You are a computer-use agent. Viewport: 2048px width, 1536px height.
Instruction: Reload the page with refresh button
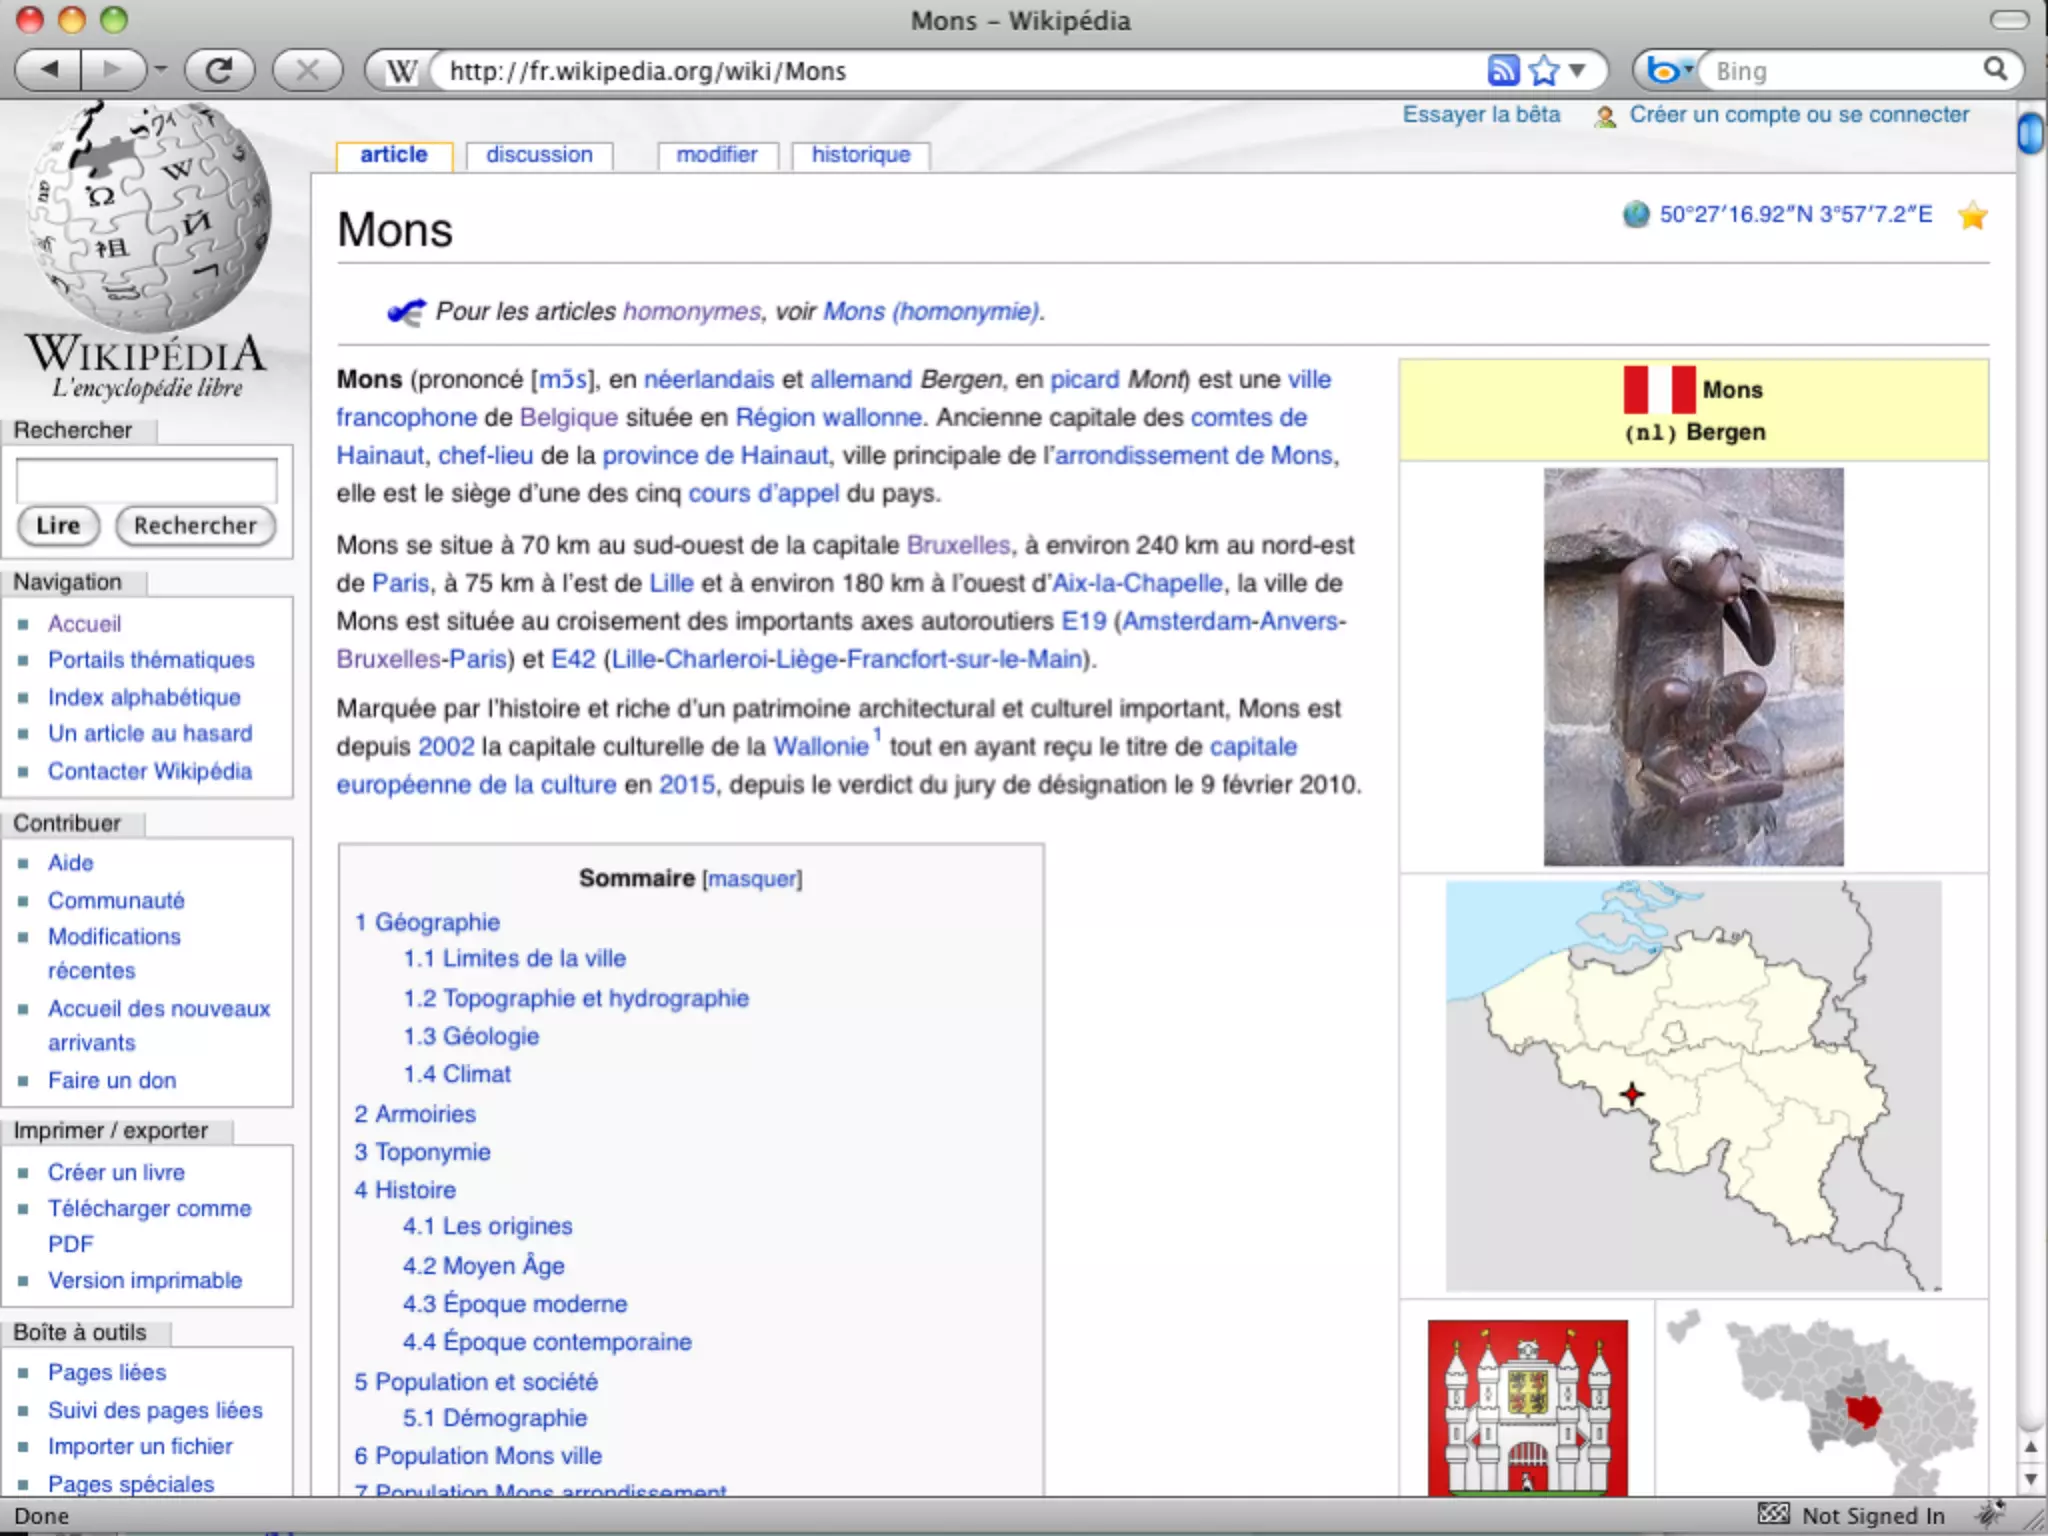tap(219, 70)
